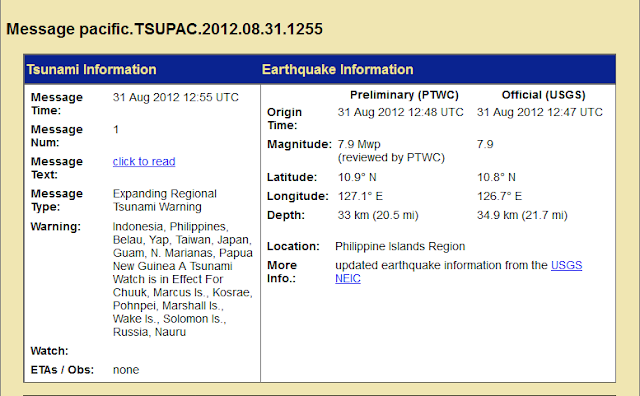Click the 'Tsunami Information' header

click(91, 69)
